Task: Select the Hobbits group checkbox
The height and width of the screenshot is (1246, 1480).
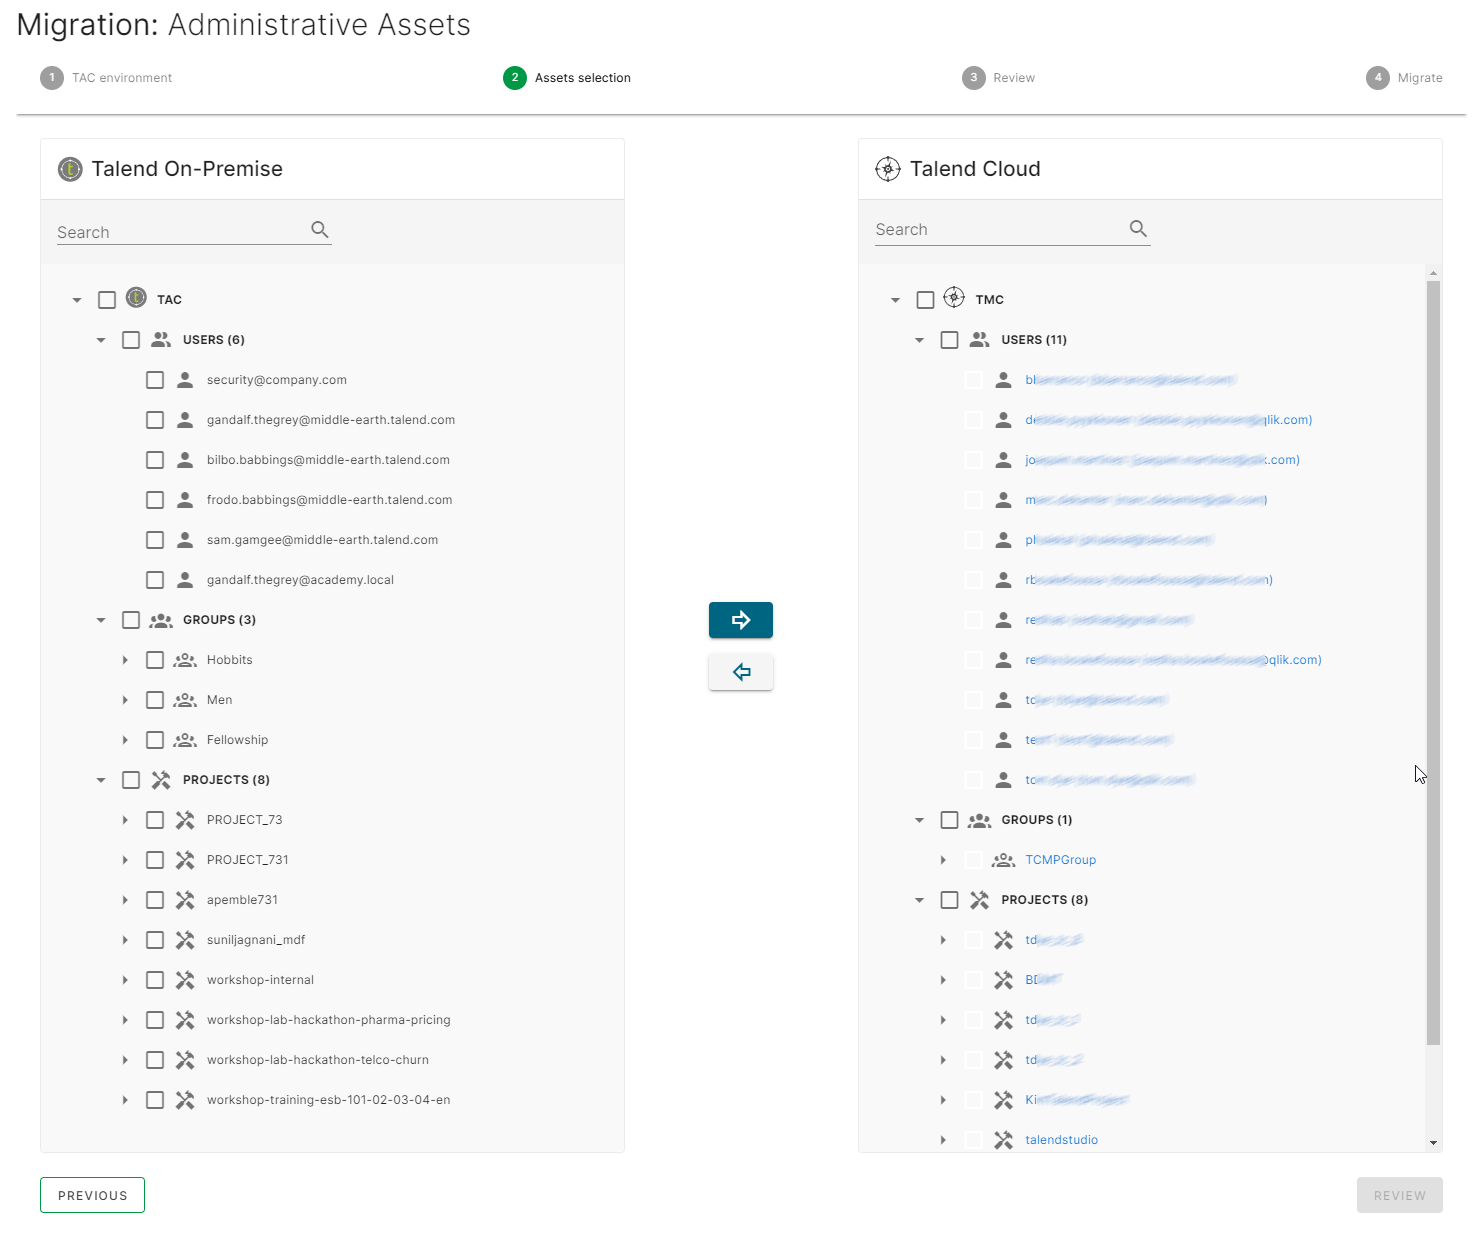Action: click(x=155, y=659)
